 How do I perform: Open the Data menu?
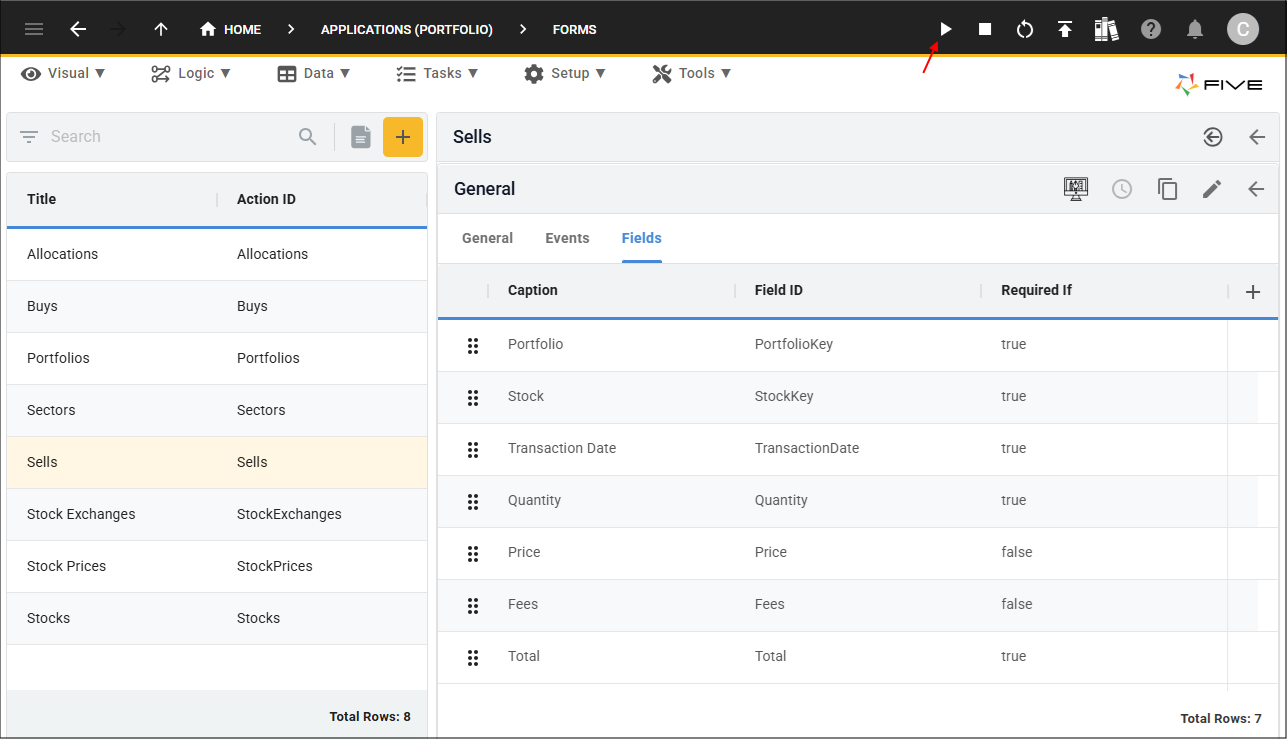click(x=314, y=73)
